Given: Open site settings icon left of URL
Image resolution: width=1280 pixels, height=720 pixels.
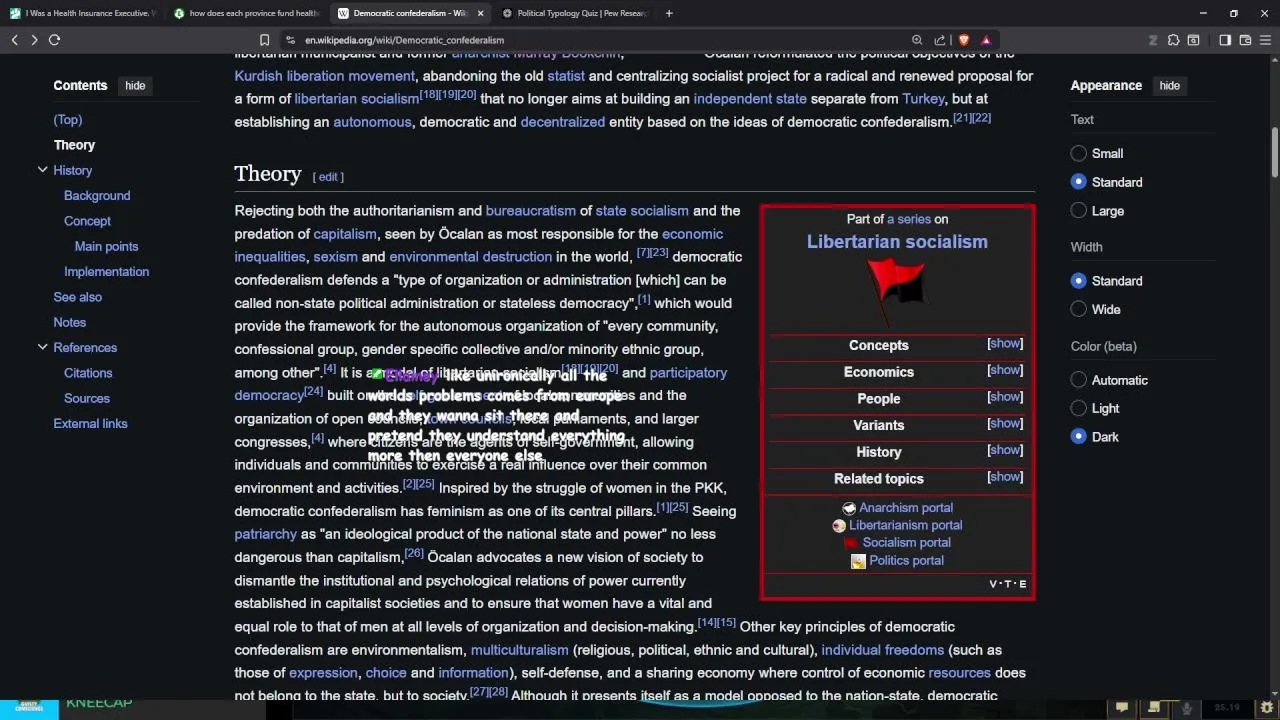Looking at the screenshot, I should click(x=290, y=40).
